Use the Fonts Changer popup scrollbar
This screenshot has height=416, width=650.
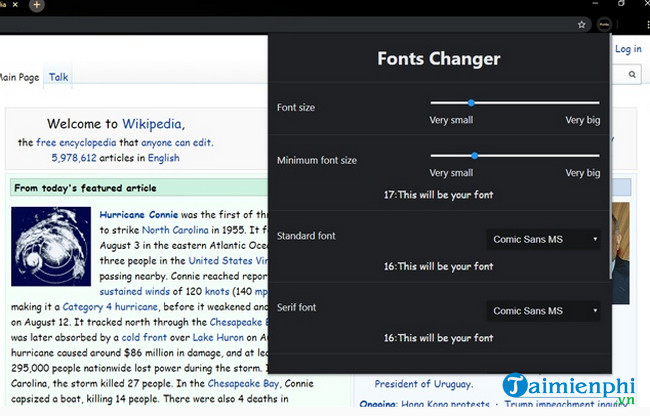[610, 157]
